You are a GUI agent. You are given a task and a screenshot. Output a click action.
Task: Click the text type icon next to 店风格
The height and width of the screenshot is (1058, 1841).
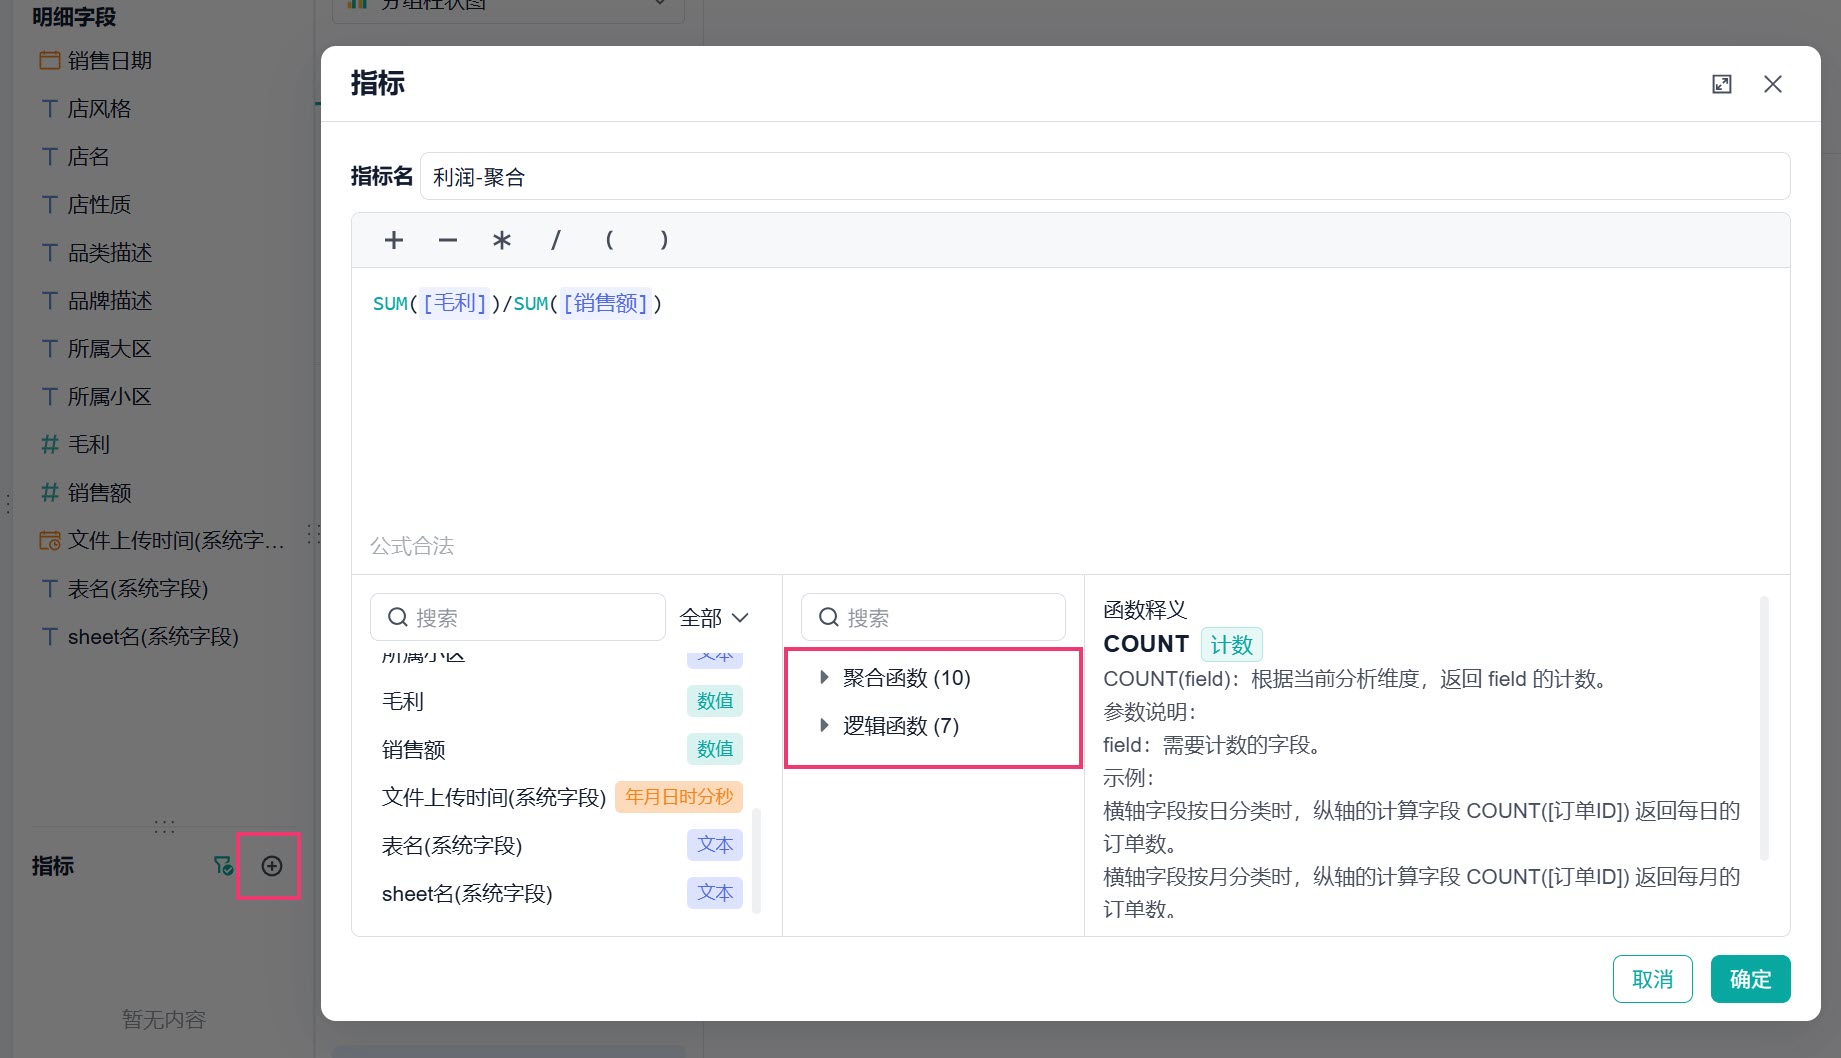[x=49, y=109]
